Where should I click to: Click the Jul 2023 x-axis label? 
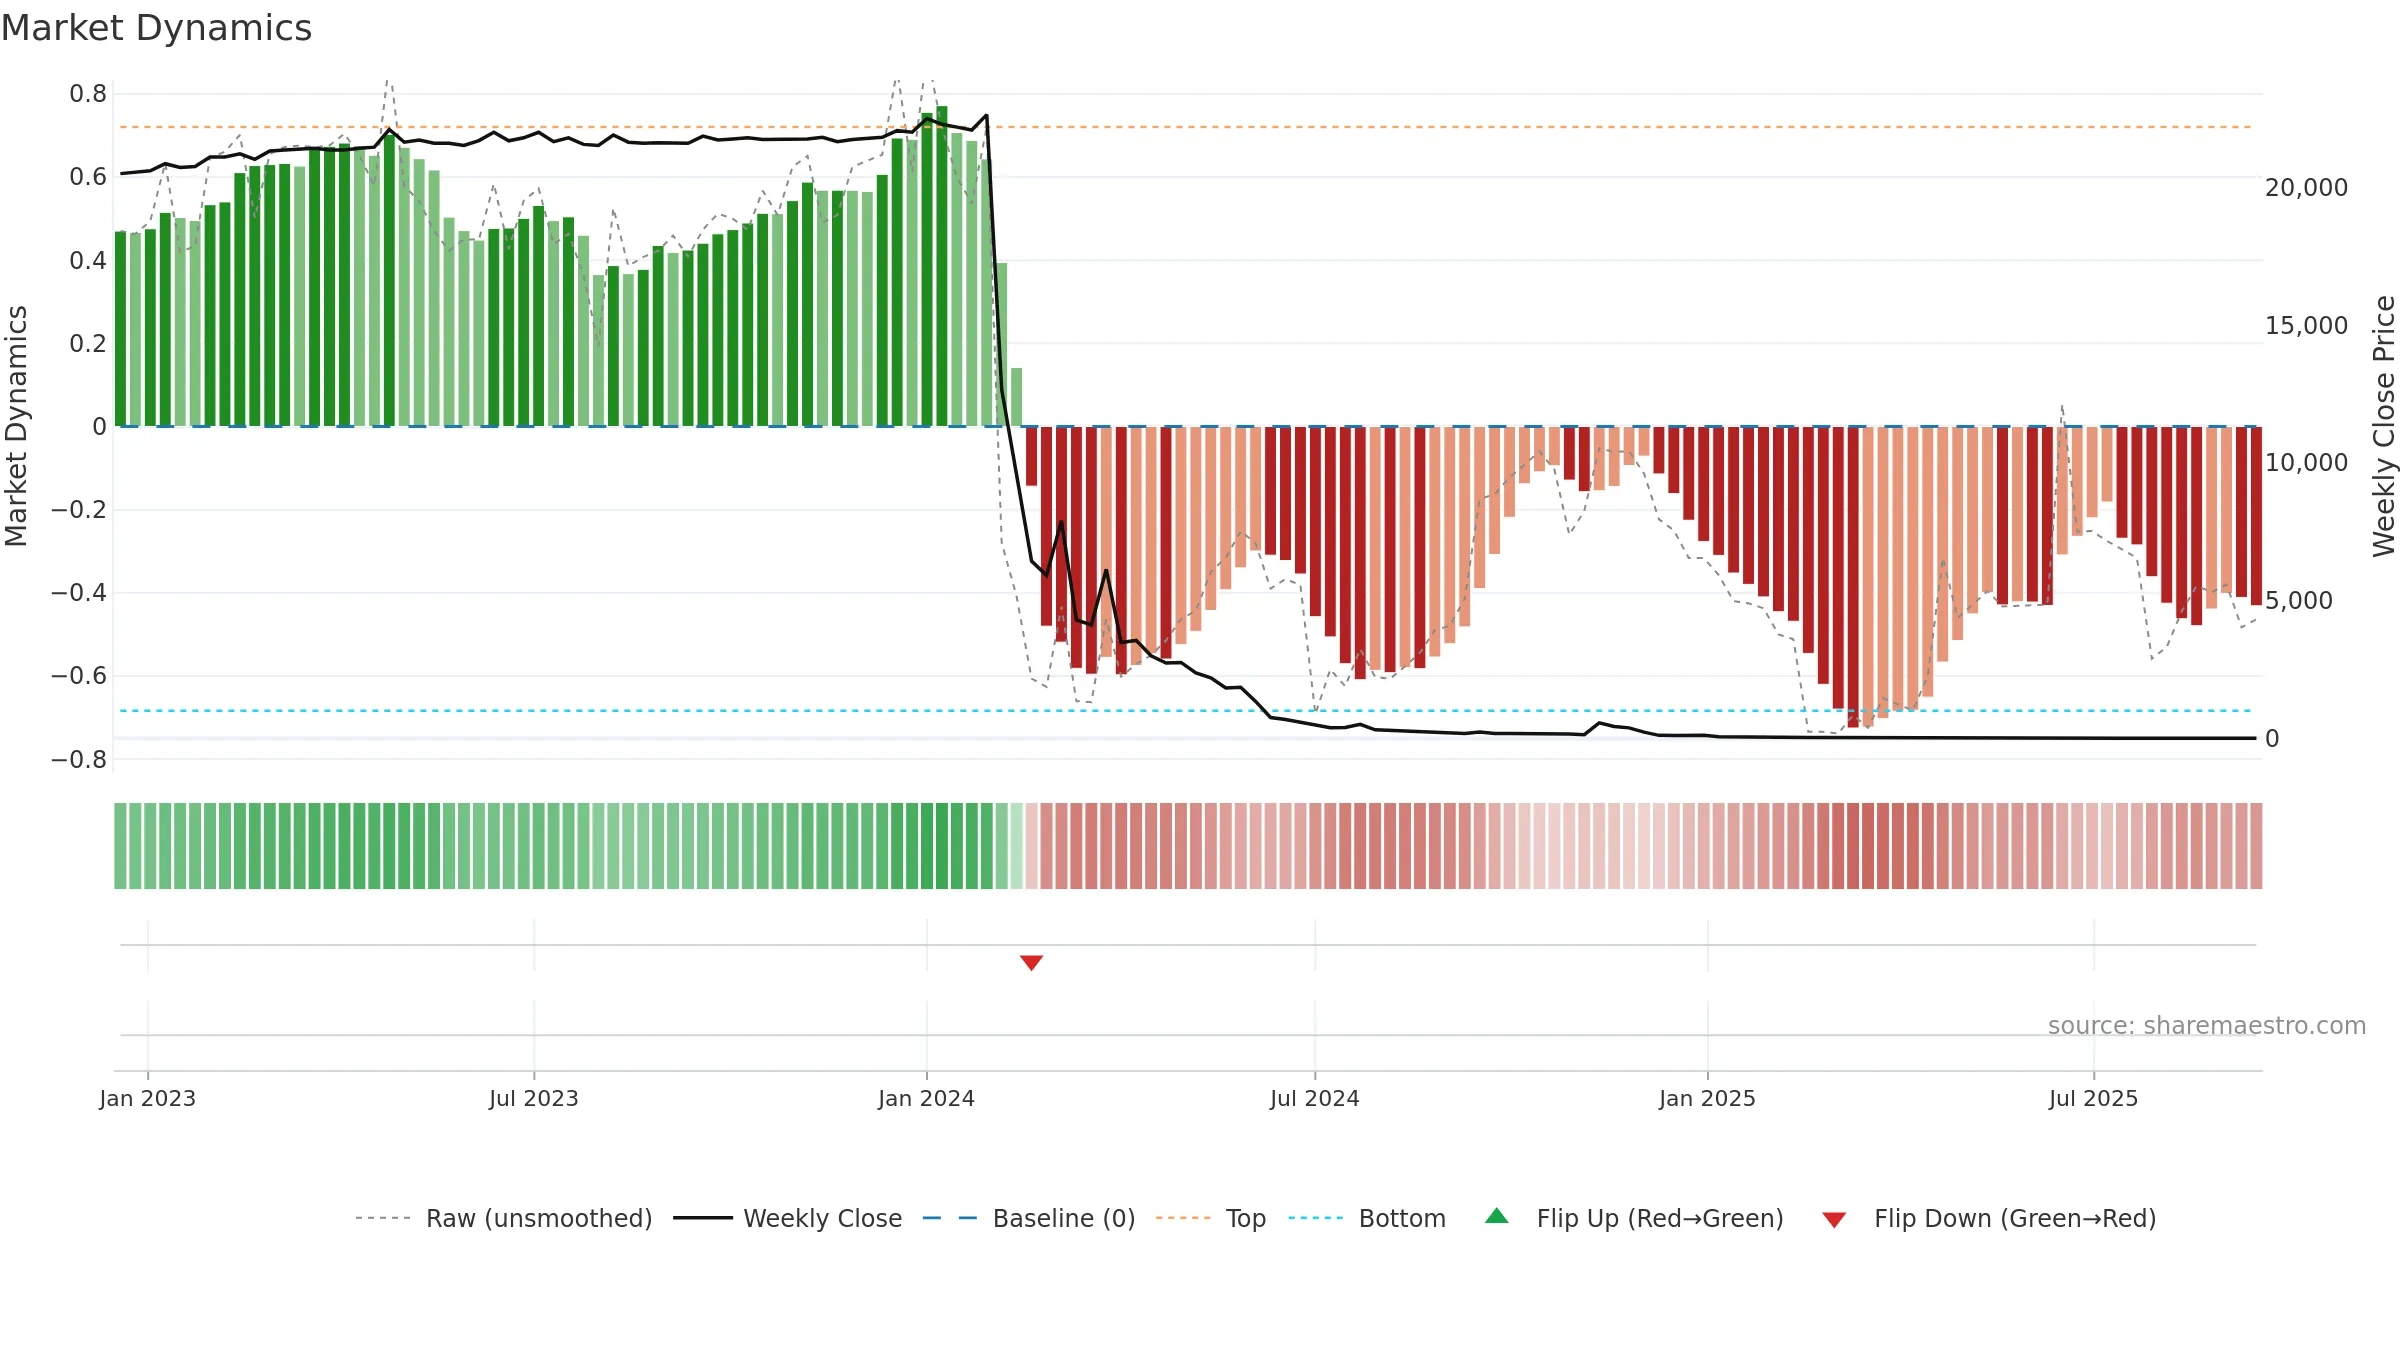534,1098
